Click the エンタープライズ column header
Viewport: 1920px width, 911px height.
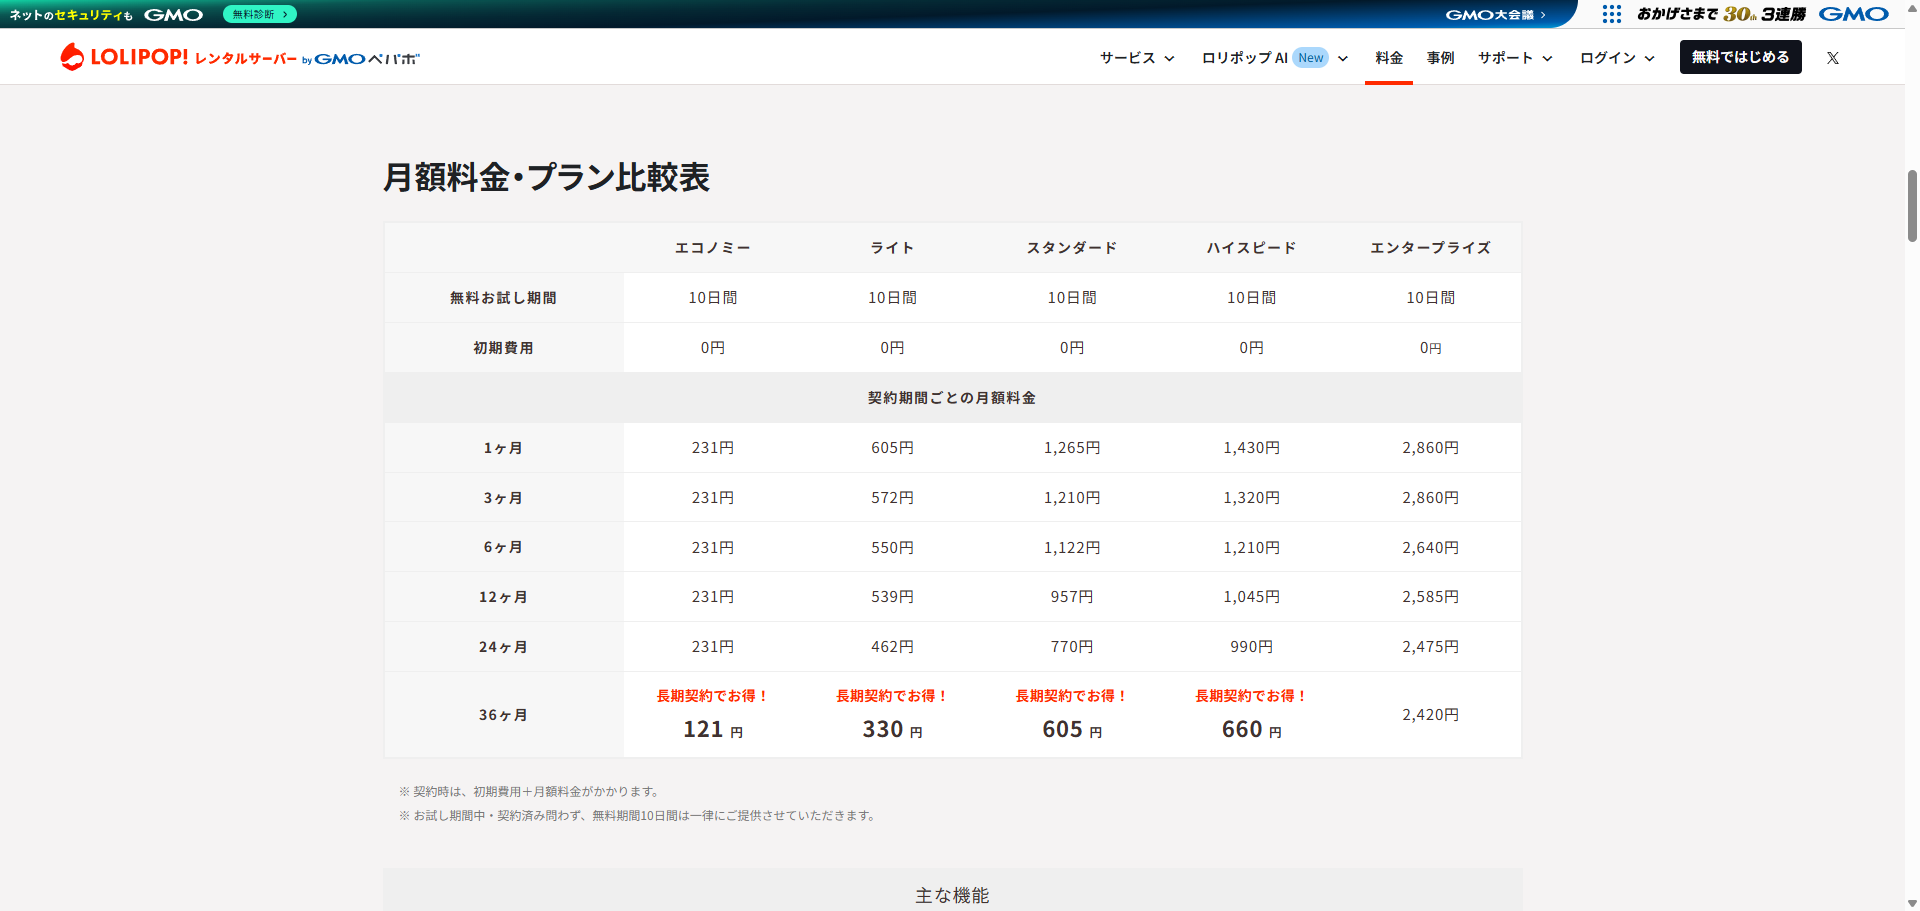(x=1430, y=248)
